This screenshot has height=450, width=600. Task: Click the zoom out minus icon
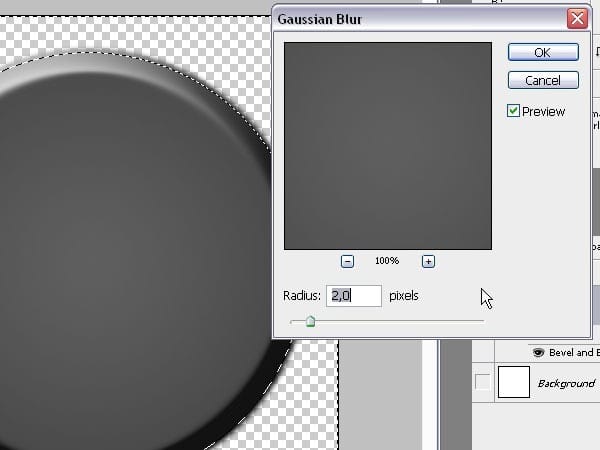click(347, 261)
